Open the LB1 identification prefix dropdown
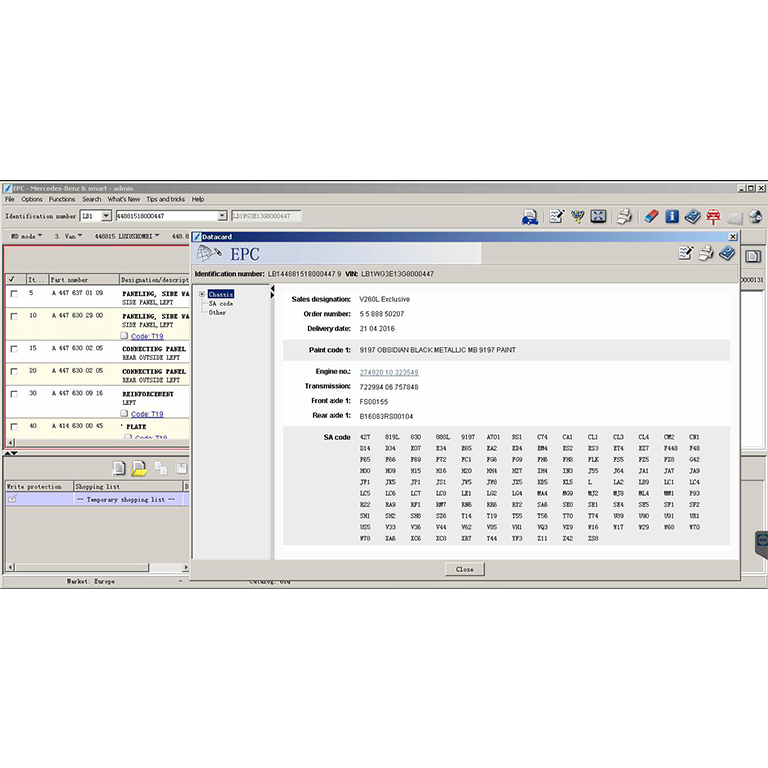The image size is (768, 768). coord(106,216)
